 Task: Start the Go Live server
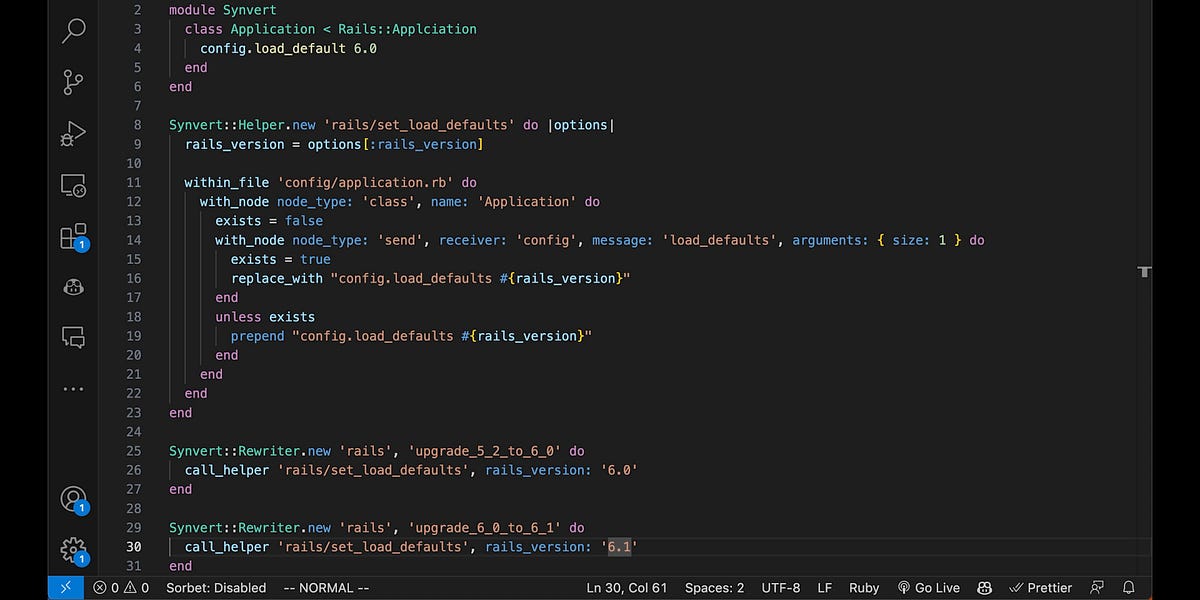(x=928, y=588)
